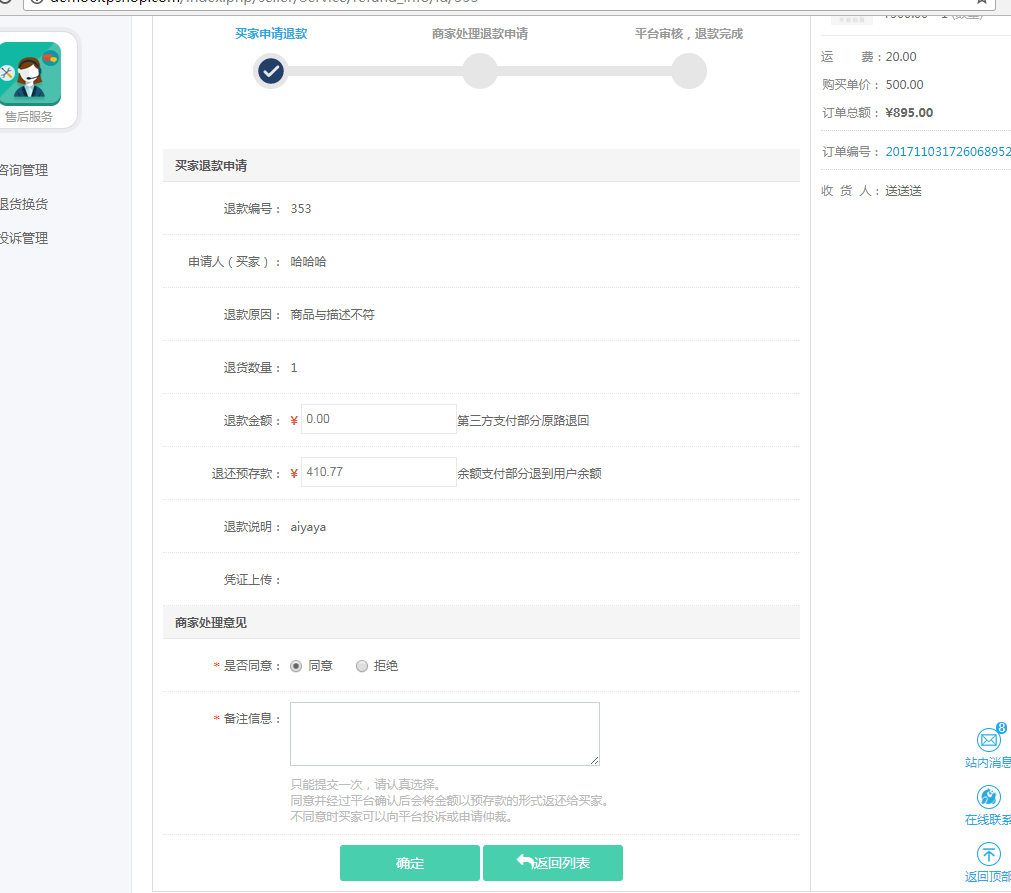This screenshot has width=1011, height=893.
Task: Click the 售后服务 customer service icon
Action: [x=30, y=74]
